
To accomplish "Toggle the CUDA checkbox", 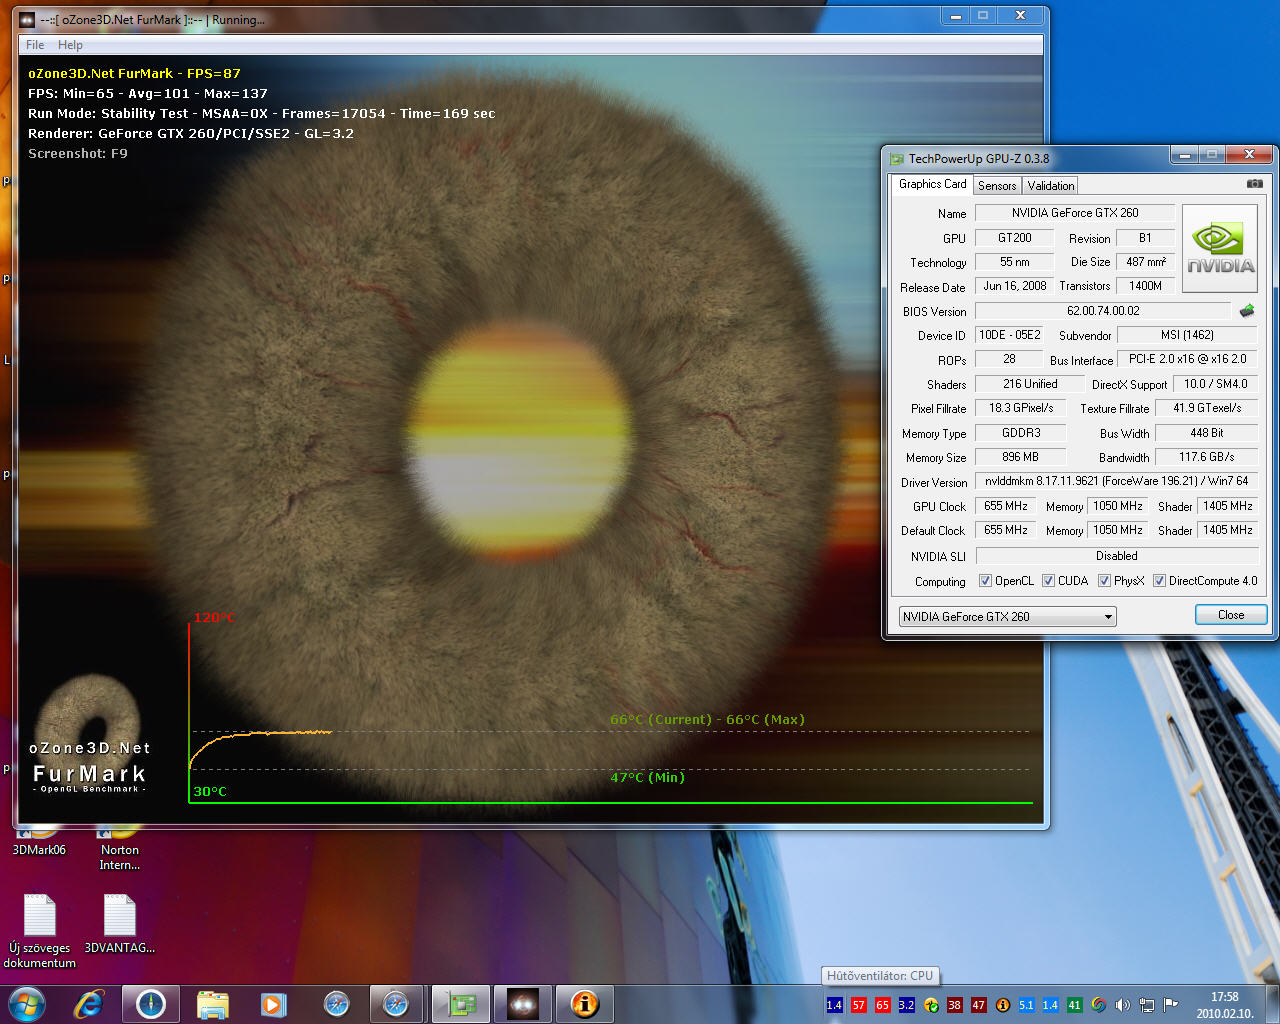I will tap(1048, 581).
